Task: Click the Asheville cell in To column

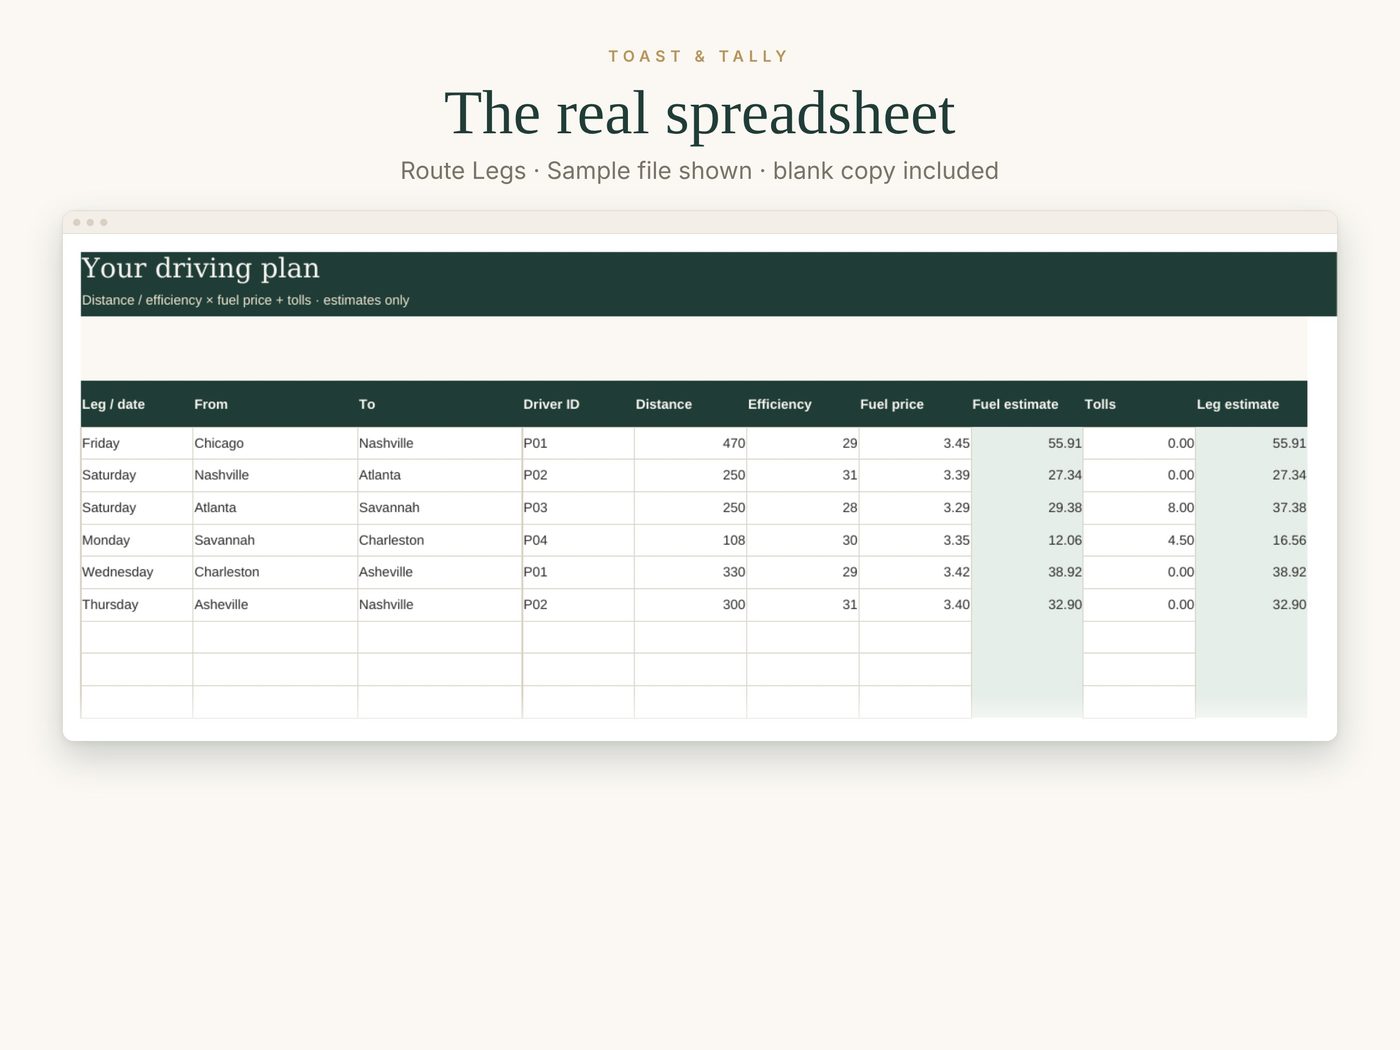Action: tap(440, 572)
